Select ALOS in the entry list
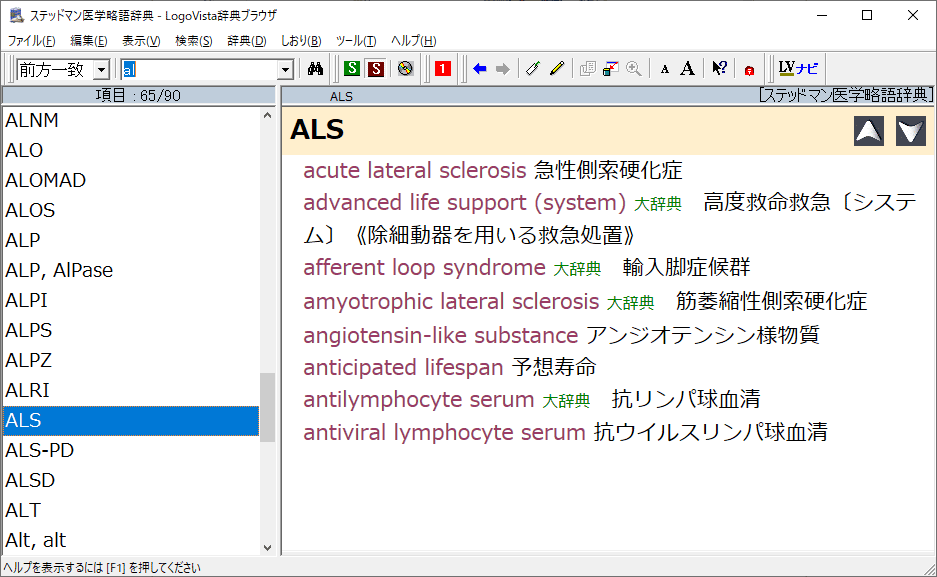Image resolution: width=937 pixels, height=577 pixels. pos(131,210)
